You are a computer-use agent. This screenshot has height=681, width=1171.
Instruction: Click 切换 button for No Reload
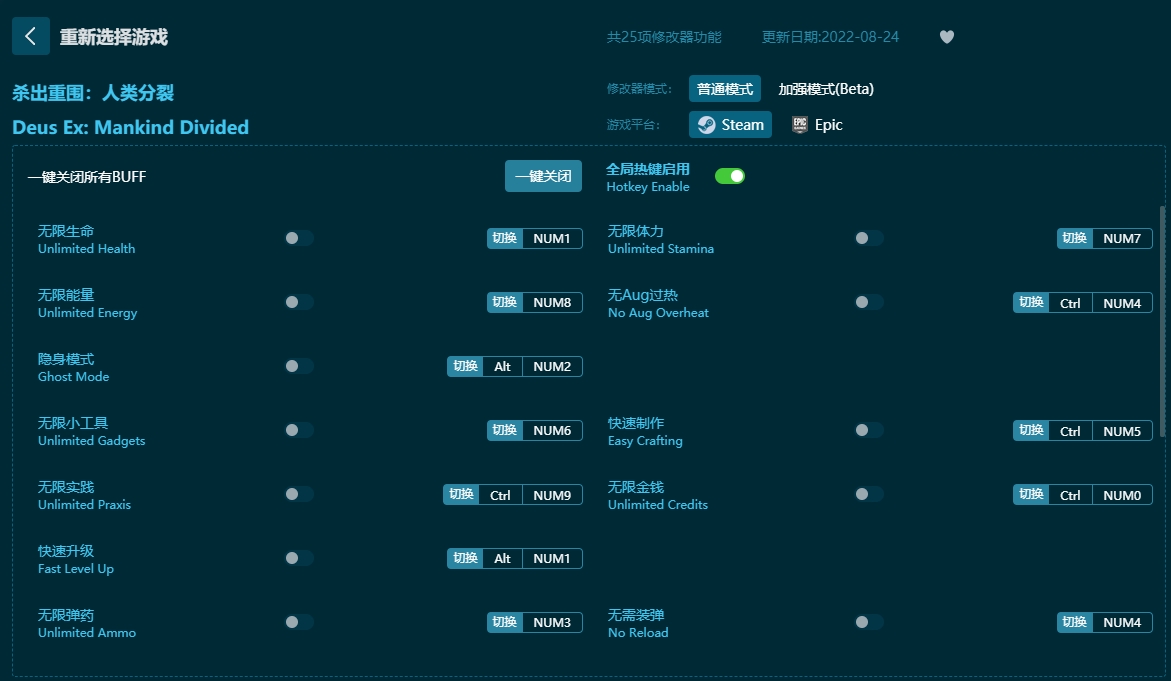[1075, 622]
